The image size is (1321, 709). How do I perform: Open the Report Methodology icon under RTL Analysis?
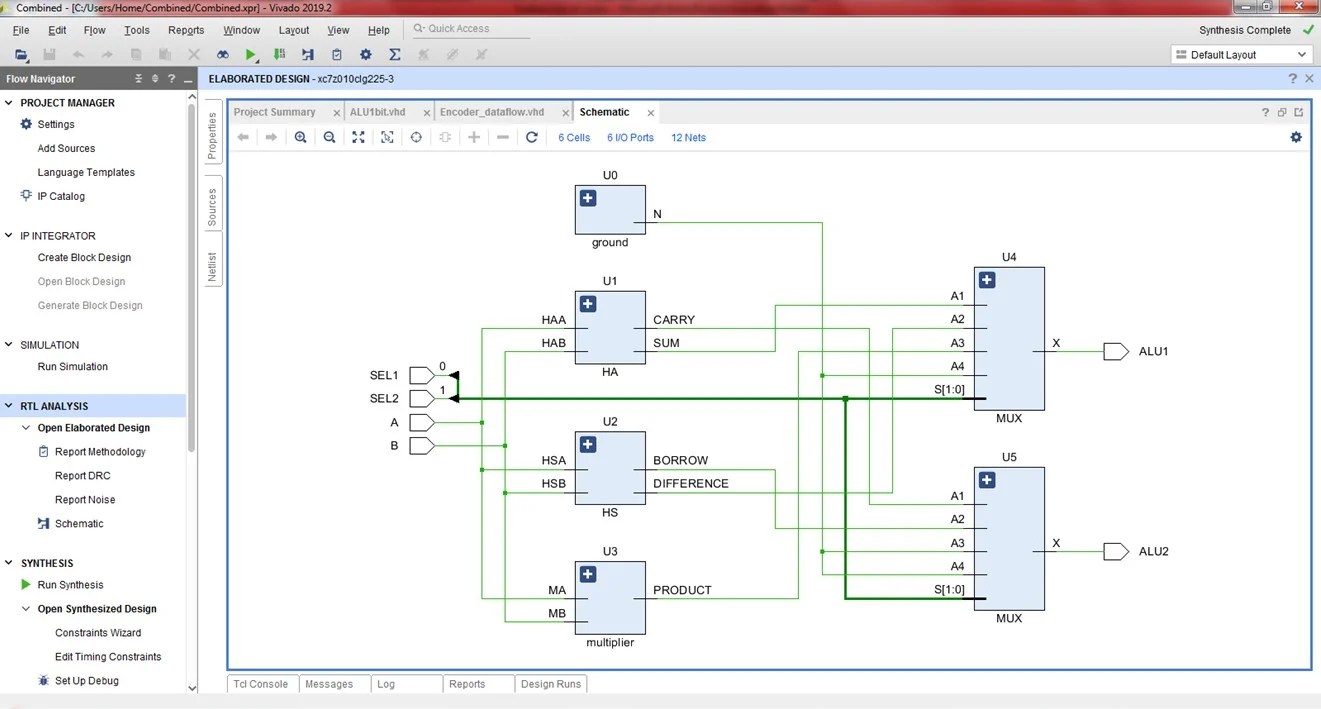click(42, 451)
